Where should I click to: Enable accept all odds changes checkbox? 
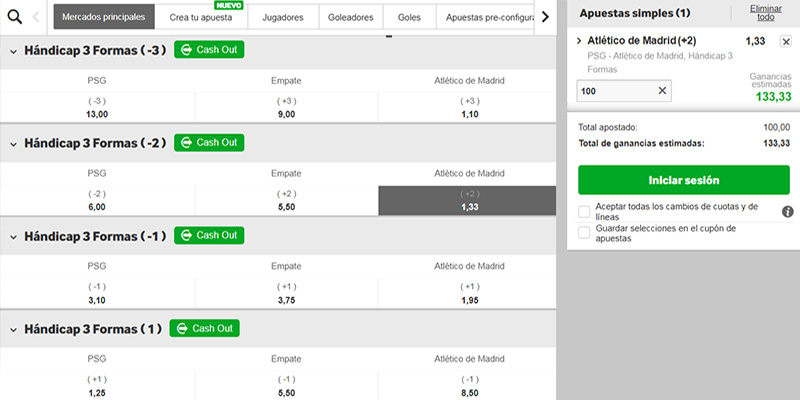coord(584,211)
